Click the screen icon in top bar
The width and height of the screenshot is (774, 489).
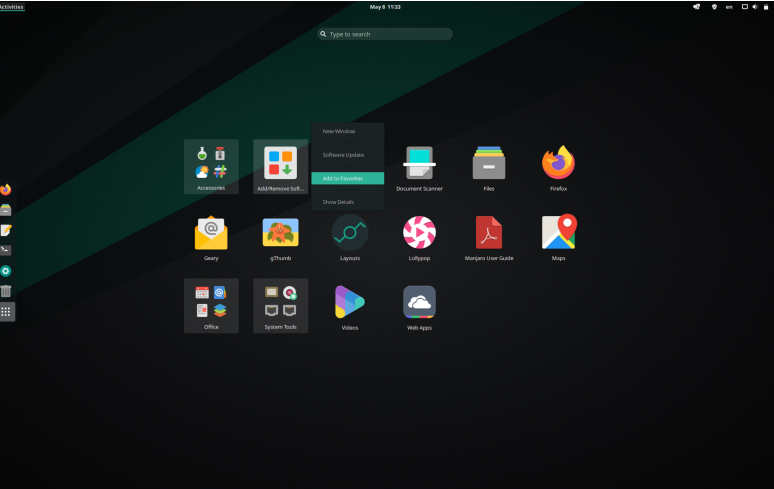(x=745, y=7)
